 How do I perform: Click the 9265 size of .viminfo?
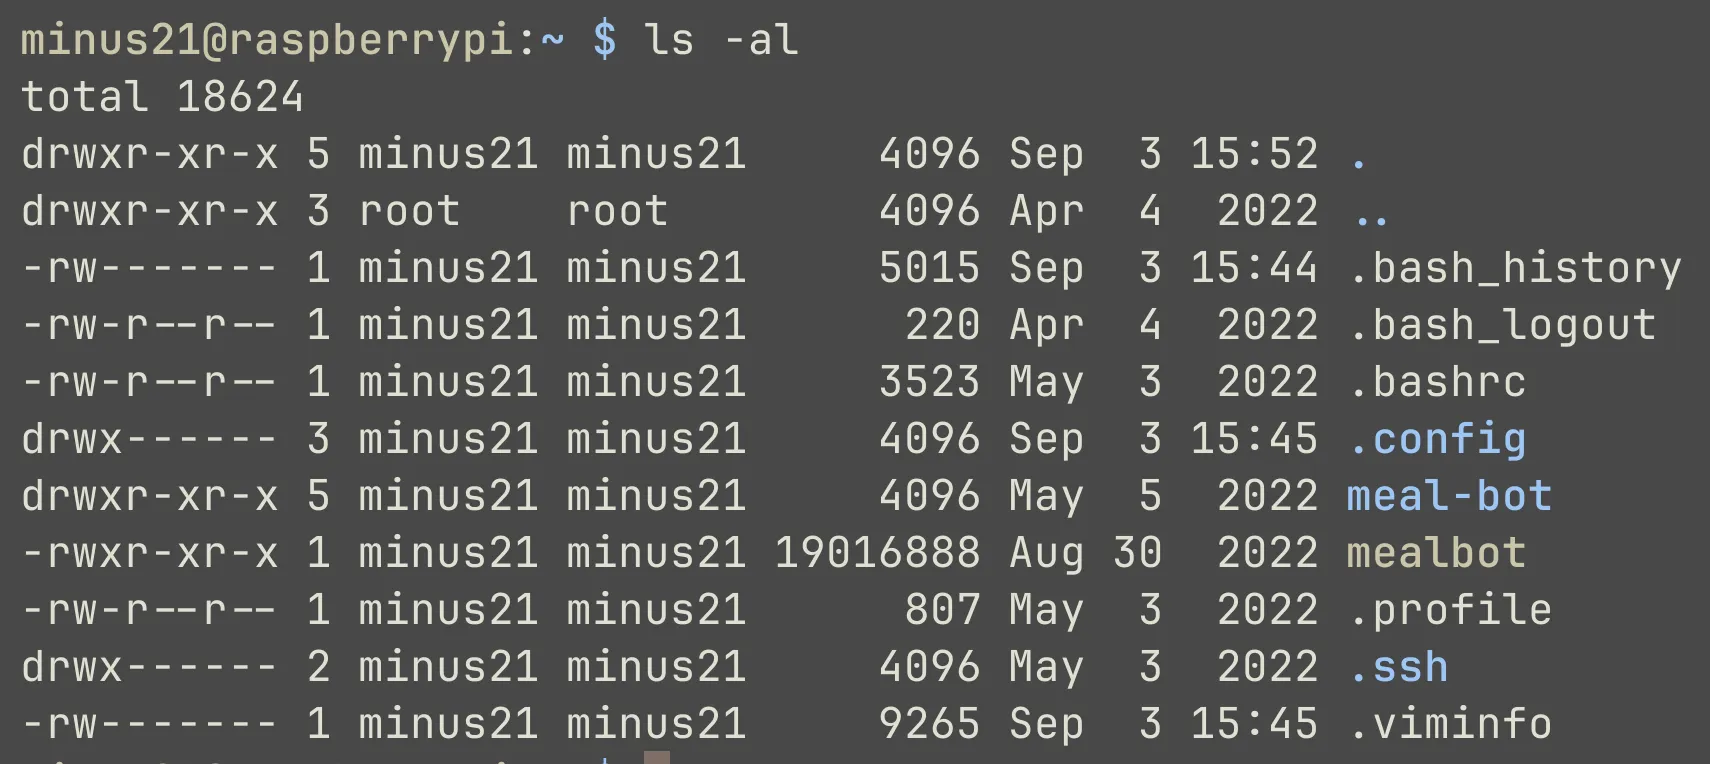pyautogui.click(x=930, y=724)
